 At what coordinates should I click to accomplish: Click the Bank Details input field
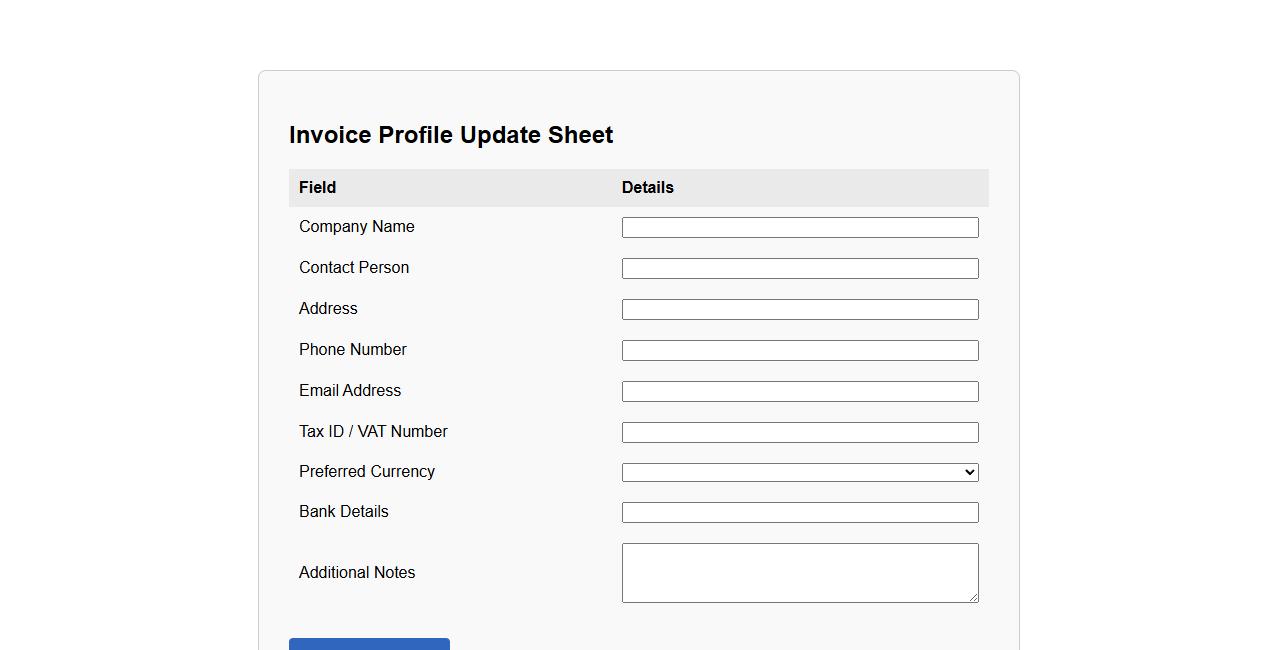click(x=800, y=513)
